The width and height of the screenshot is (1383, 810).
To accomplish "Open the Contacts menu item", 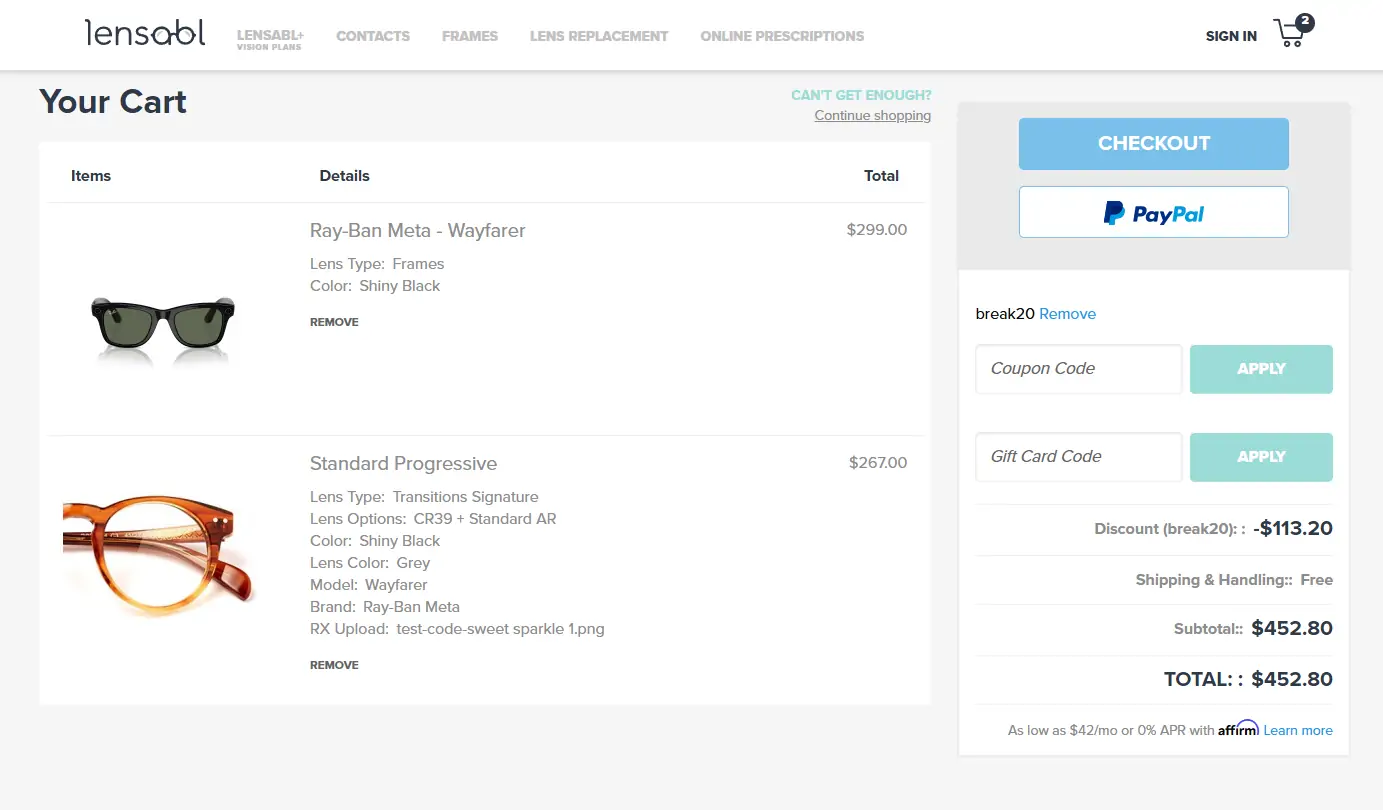I will [x=373, y=36].
